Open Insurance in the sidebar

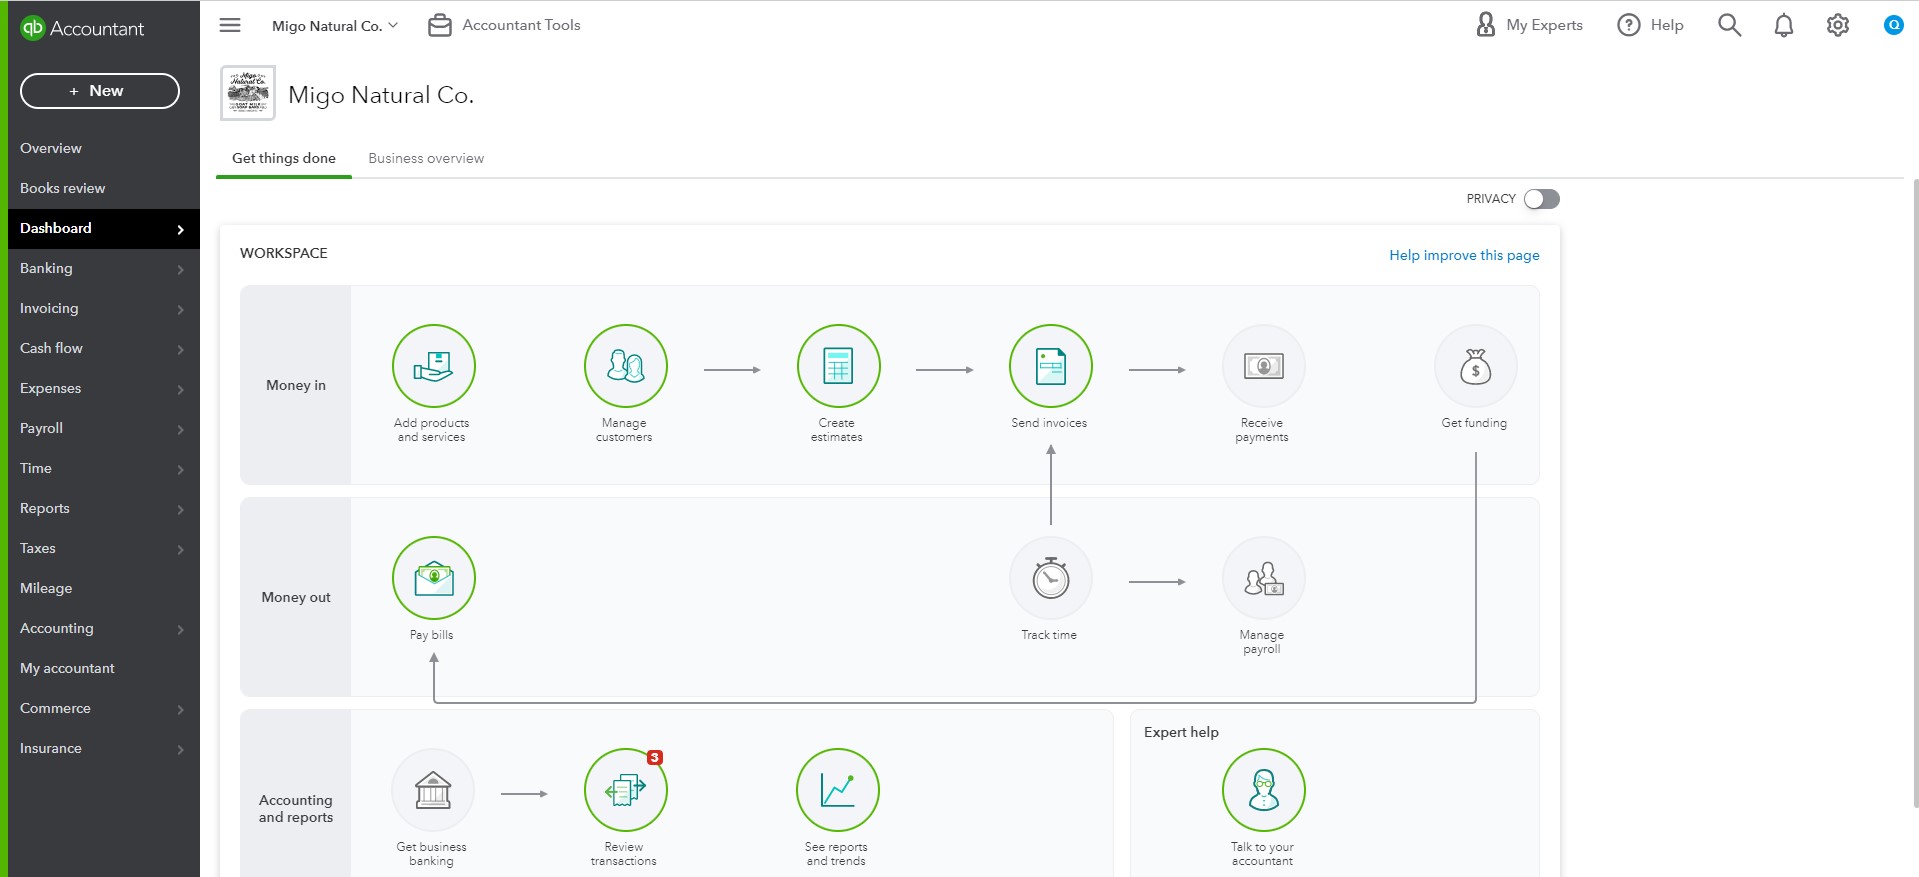[x=104, y=748]
